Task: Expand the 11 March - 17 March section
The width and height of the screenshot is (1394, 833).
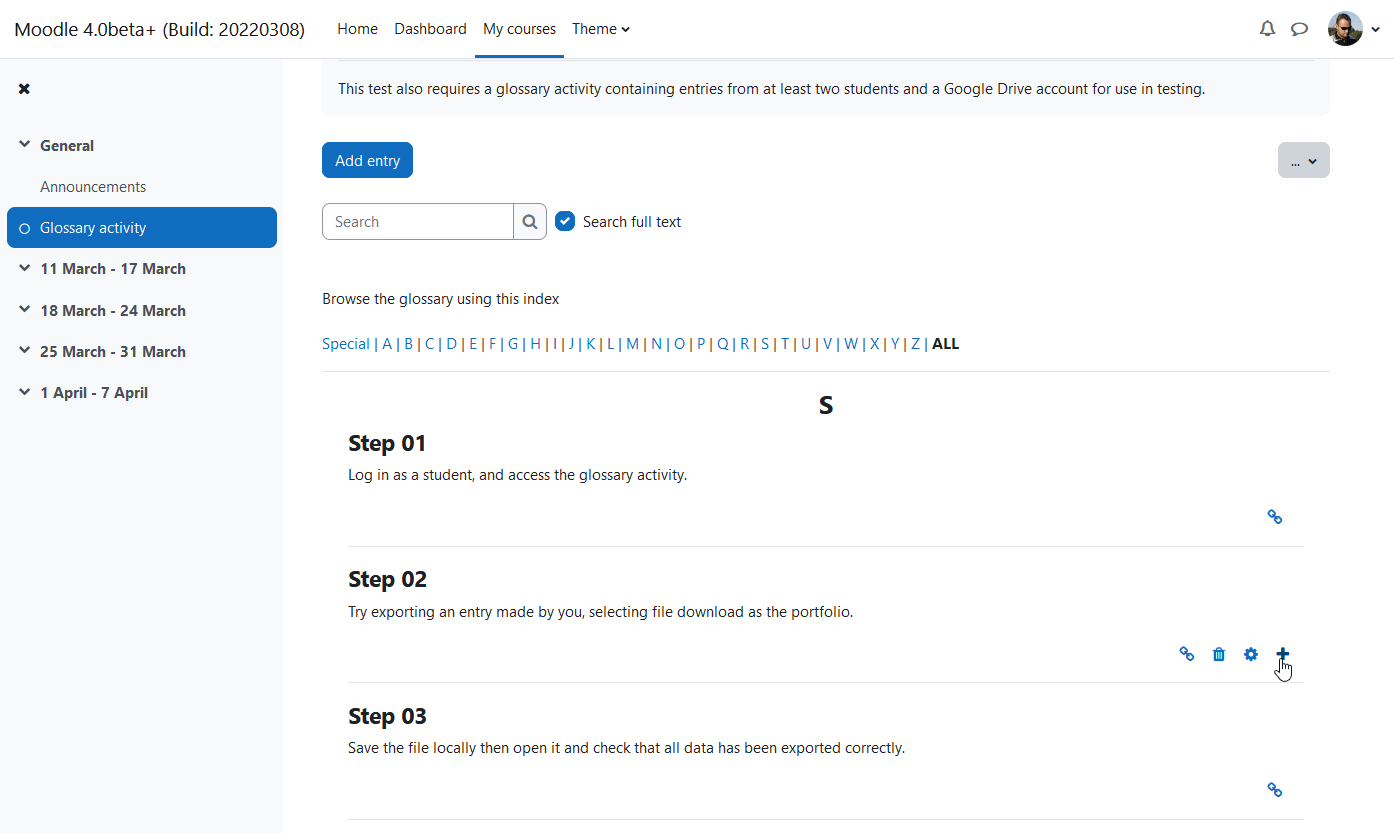Action: click(x=24, y=269)
